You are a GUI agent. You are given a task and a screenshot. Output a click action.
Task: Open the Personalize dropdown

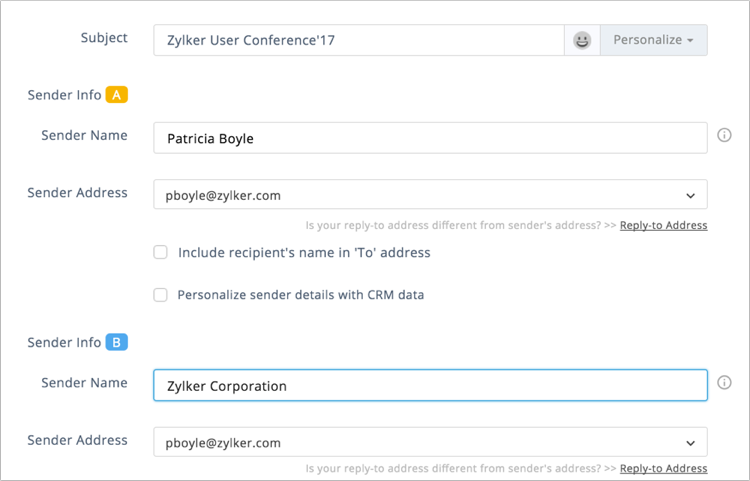(654, 40)
